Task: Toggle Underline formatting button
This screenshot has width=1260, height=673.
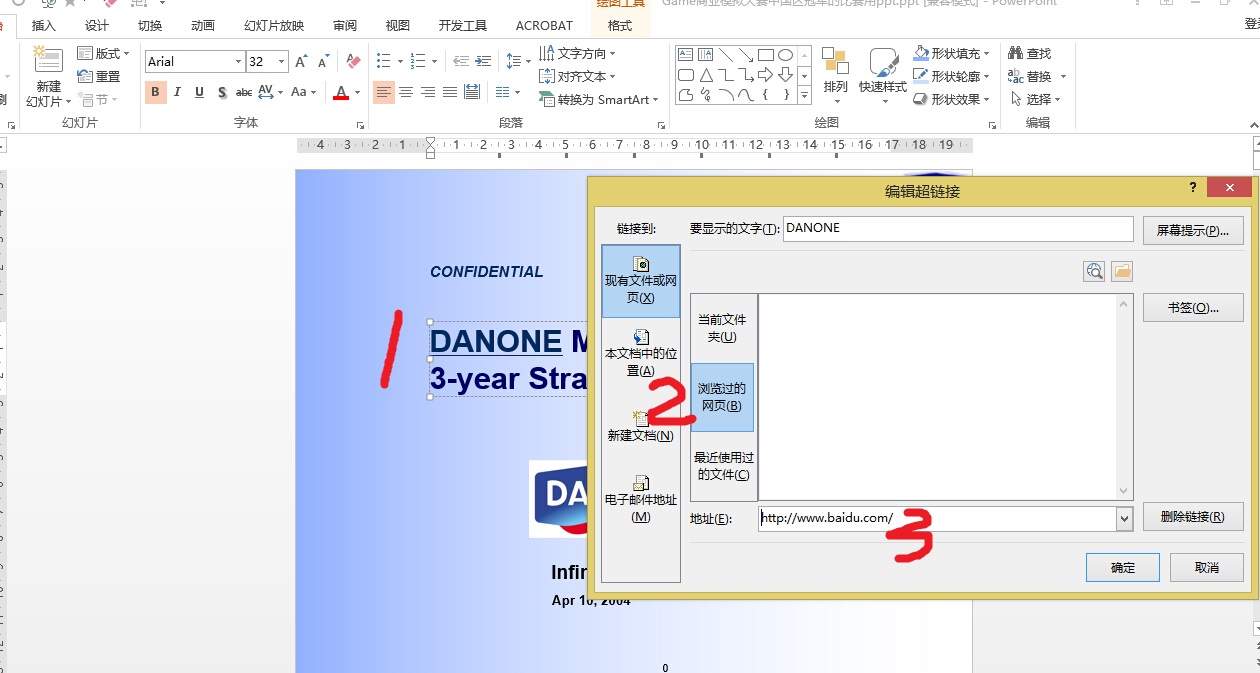Action: pyautogui.click(x=199, y=92)
